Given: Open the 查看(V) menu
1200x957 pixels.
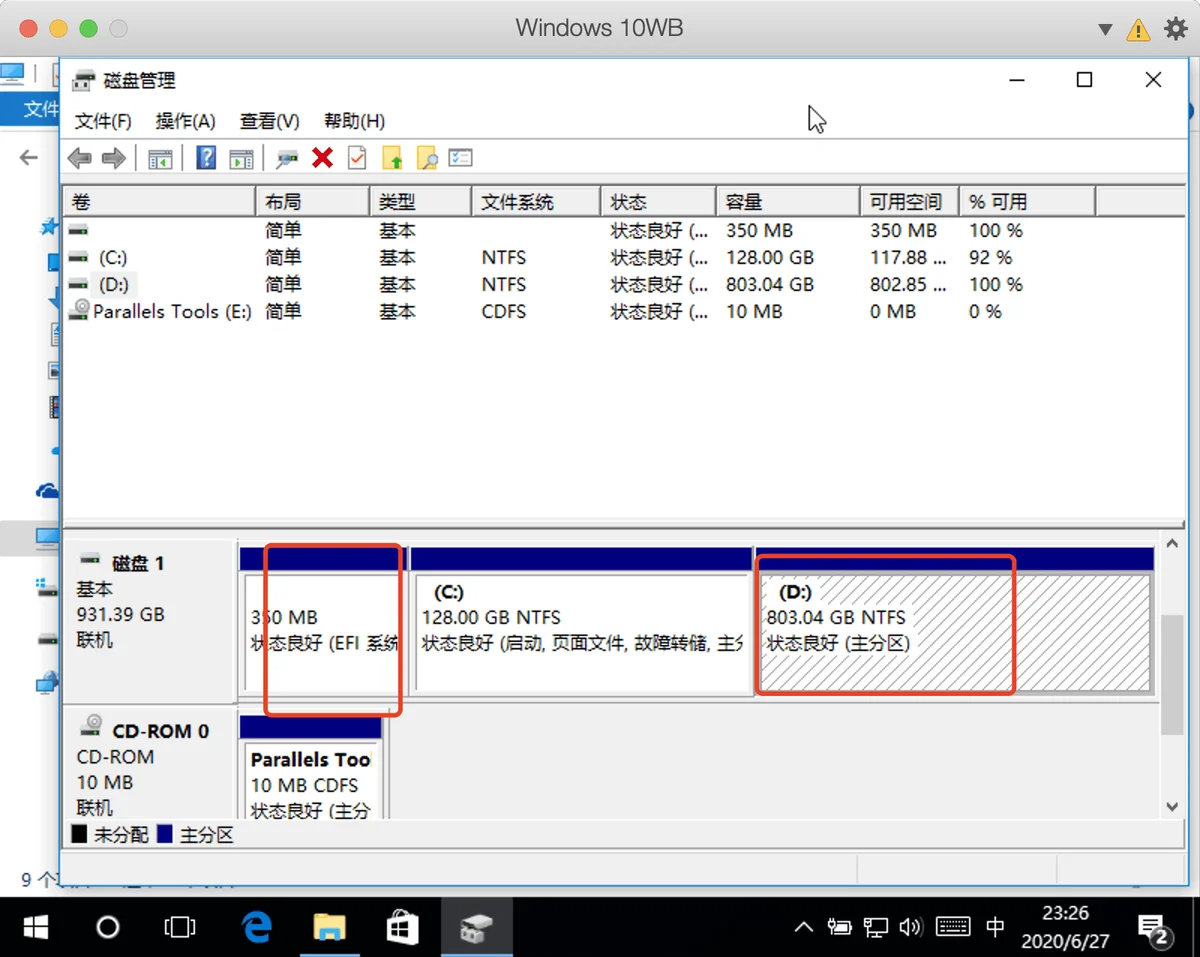Looking at the screenshot, I should (x=269, y=121).
